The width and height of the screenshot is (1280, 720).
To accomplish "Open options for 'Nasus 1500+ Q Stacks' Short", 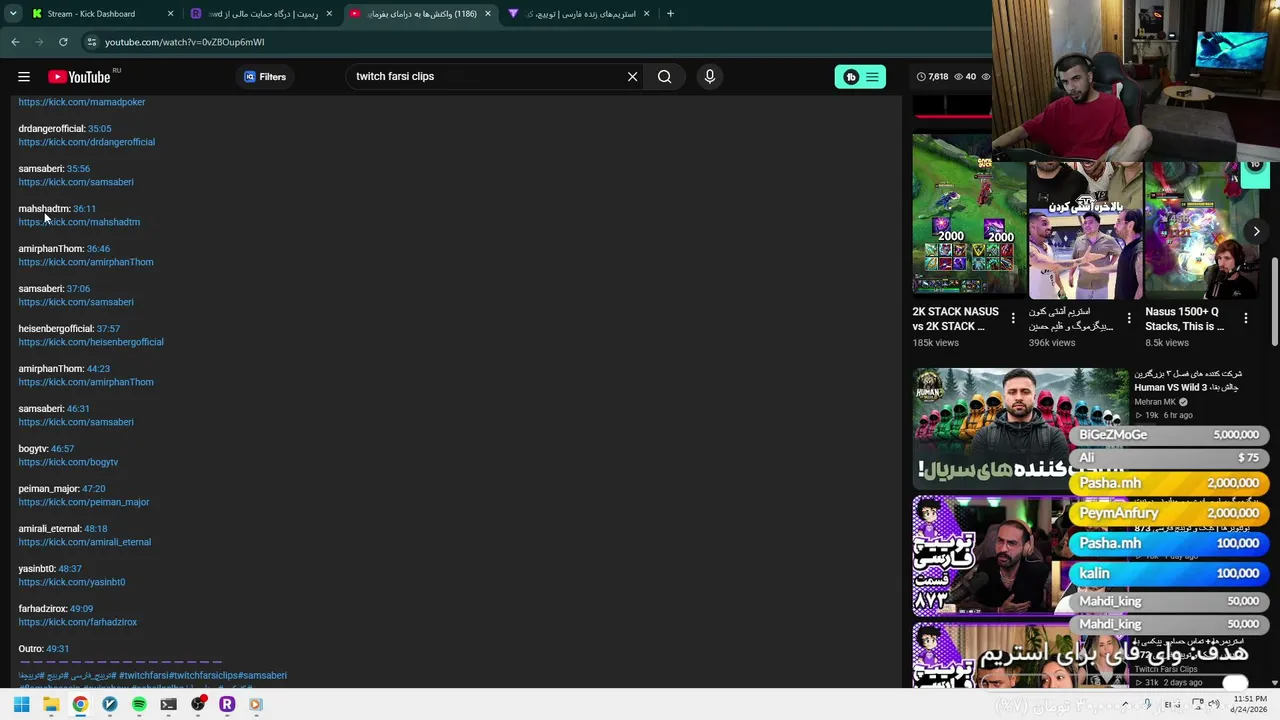I will click(1246, 319).
